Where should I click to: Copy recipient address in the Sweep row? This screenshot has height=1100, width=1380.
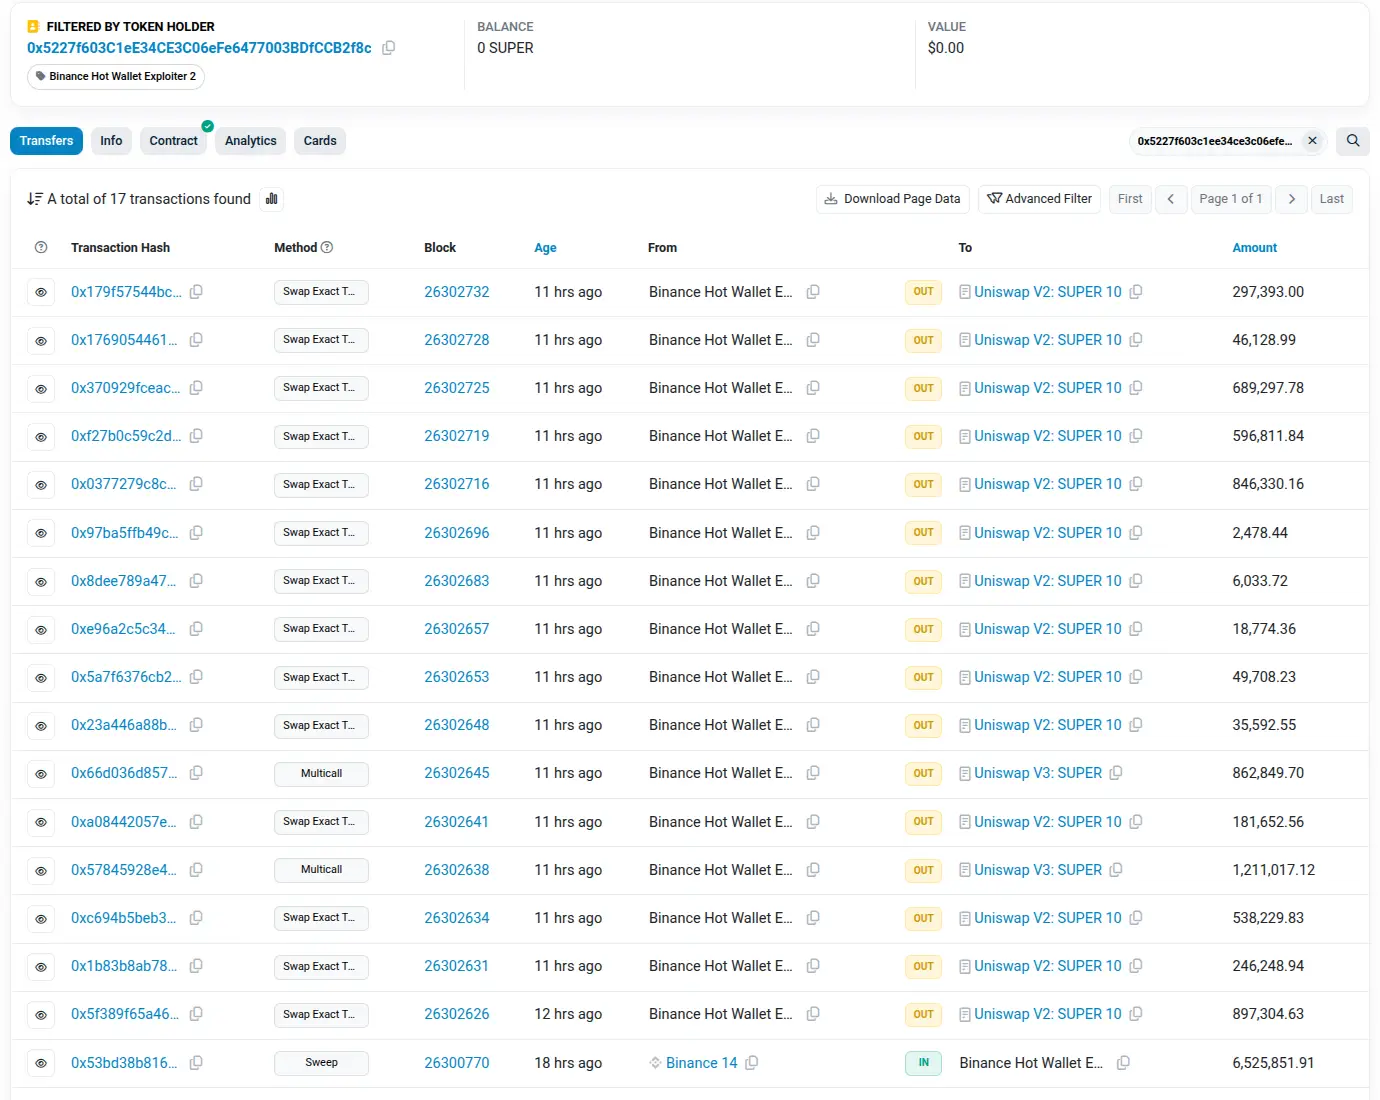(x=1123, y=1063)
